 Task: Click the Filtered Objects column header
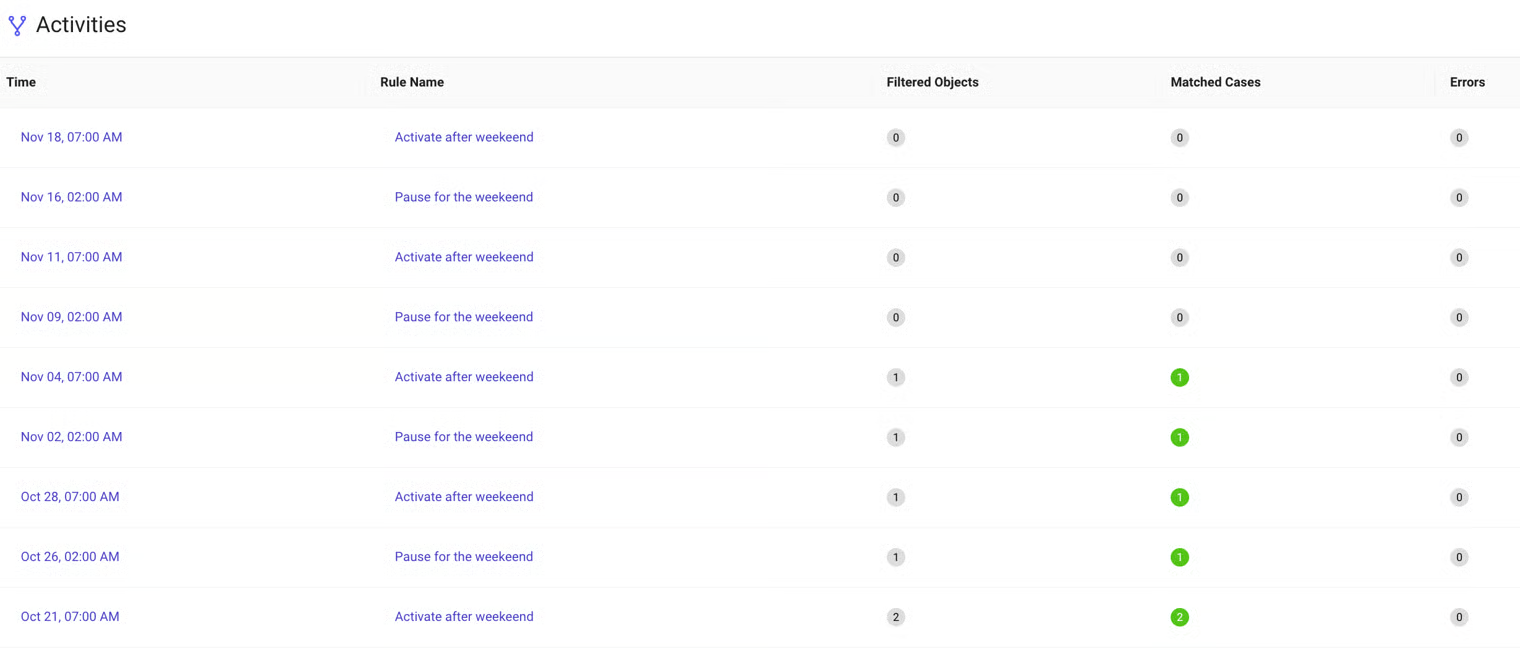(932, 82)
